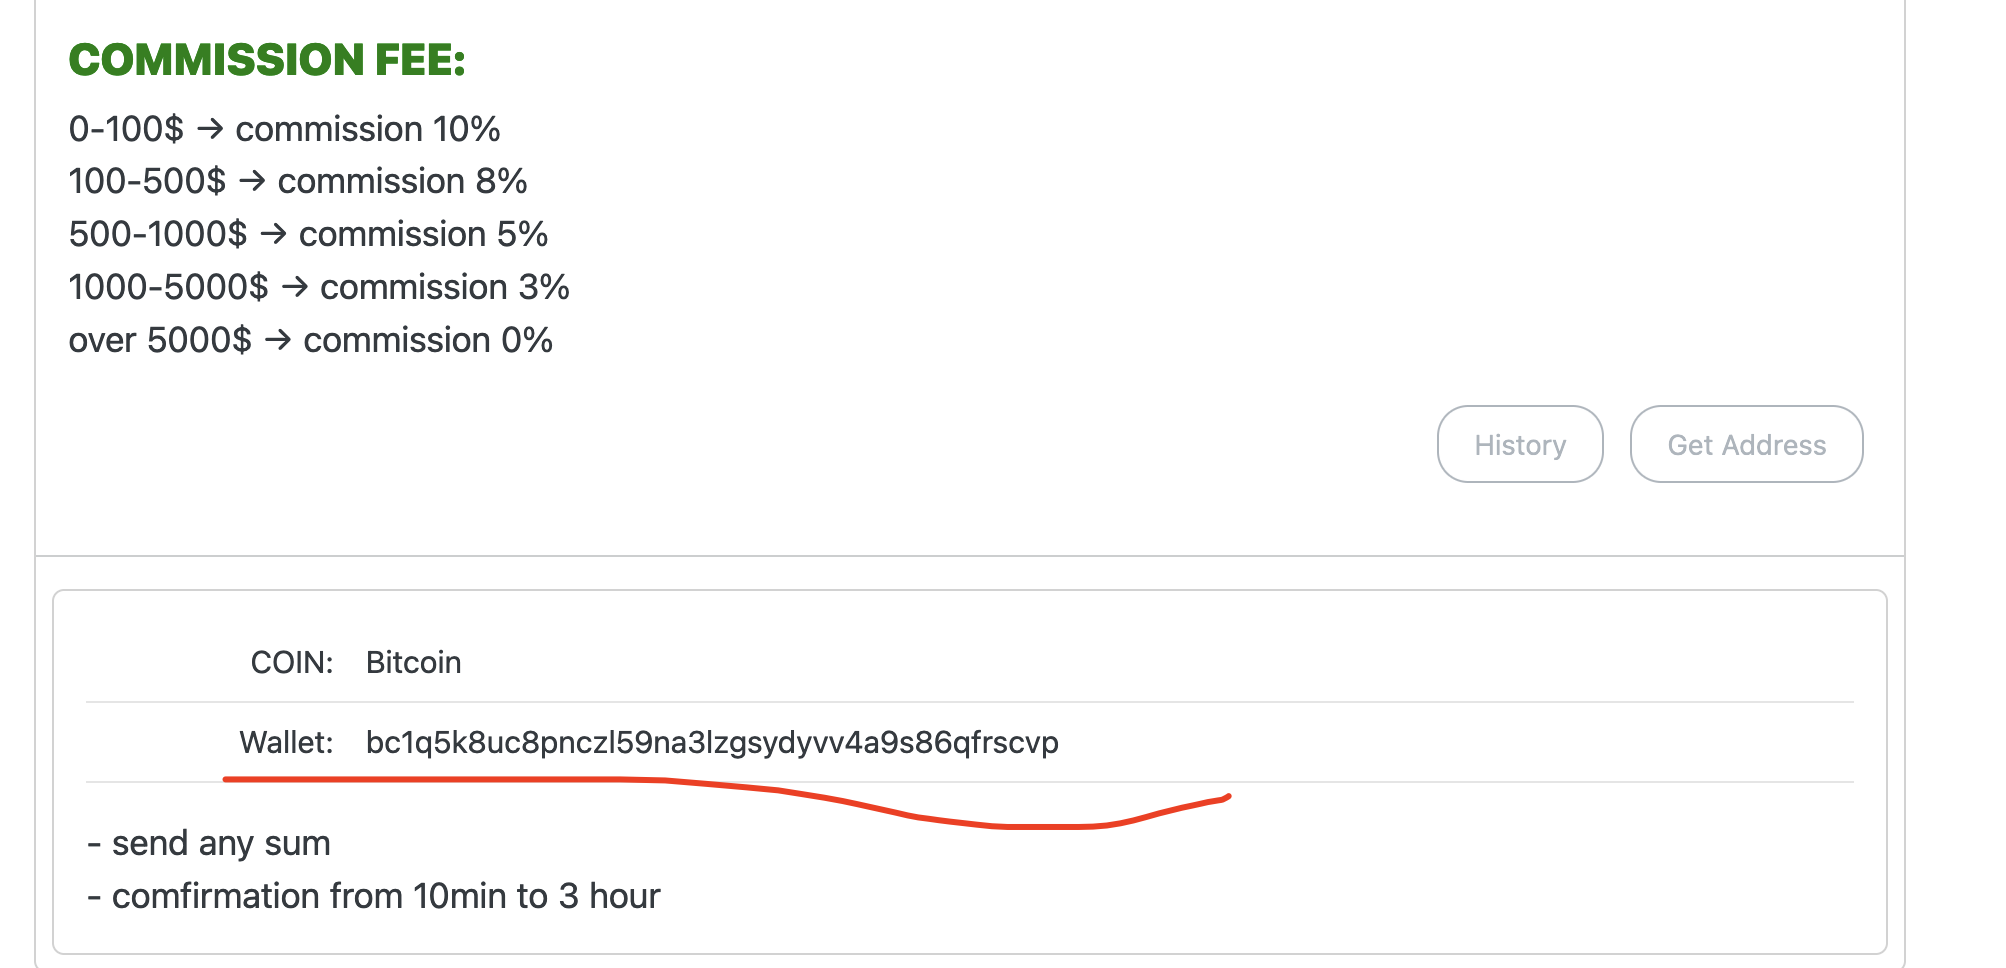
Task: Click the arrow in the 0-100$ row
Action: coord(209,129)
